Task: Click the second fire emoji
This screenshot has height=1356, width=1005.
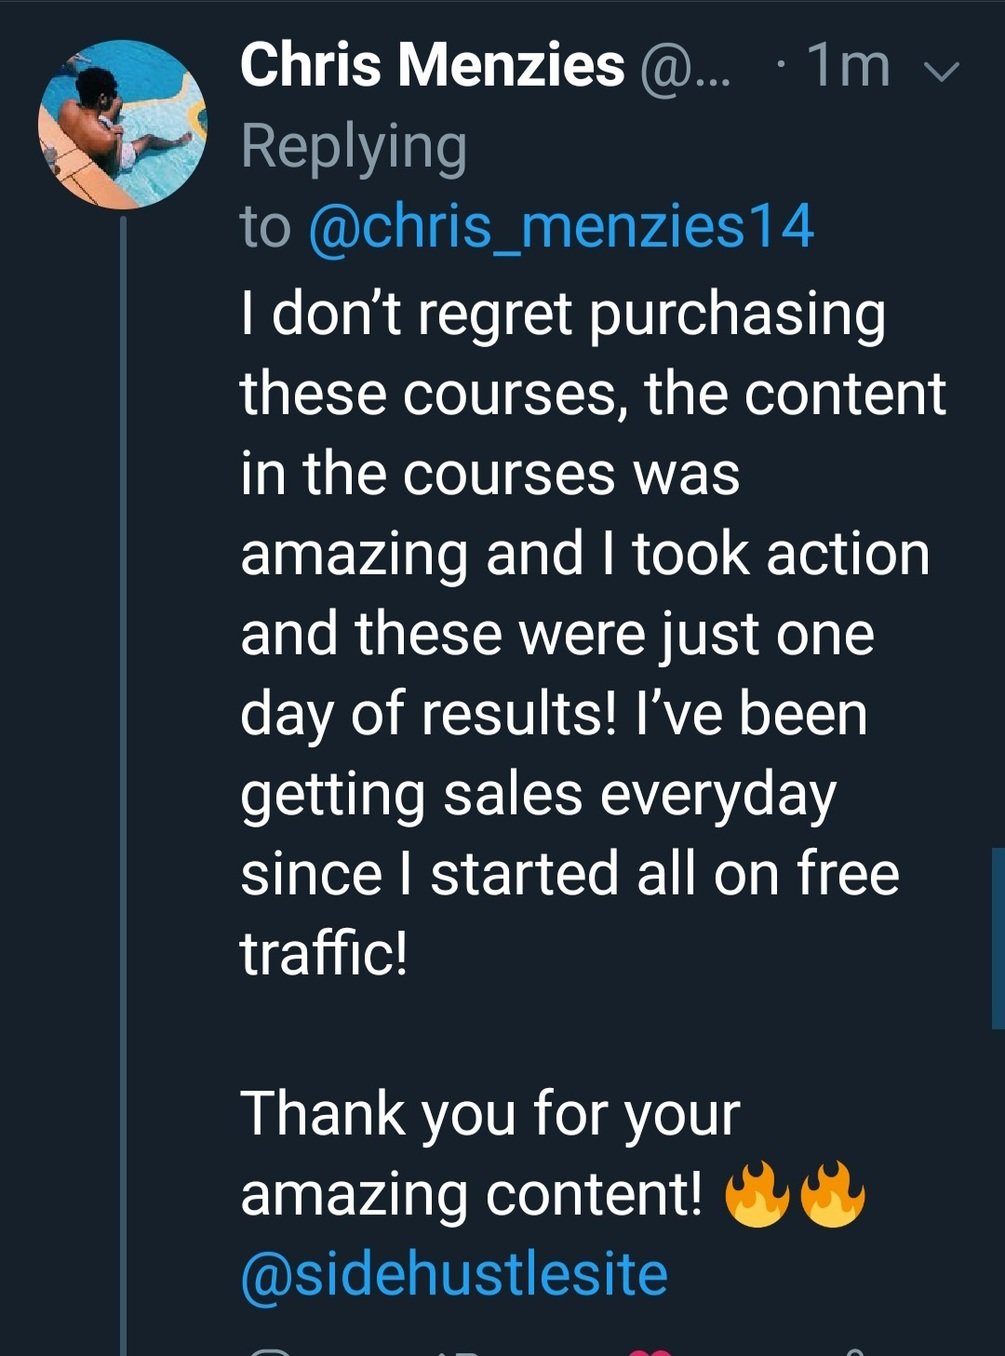Action: click(832, 1193)
